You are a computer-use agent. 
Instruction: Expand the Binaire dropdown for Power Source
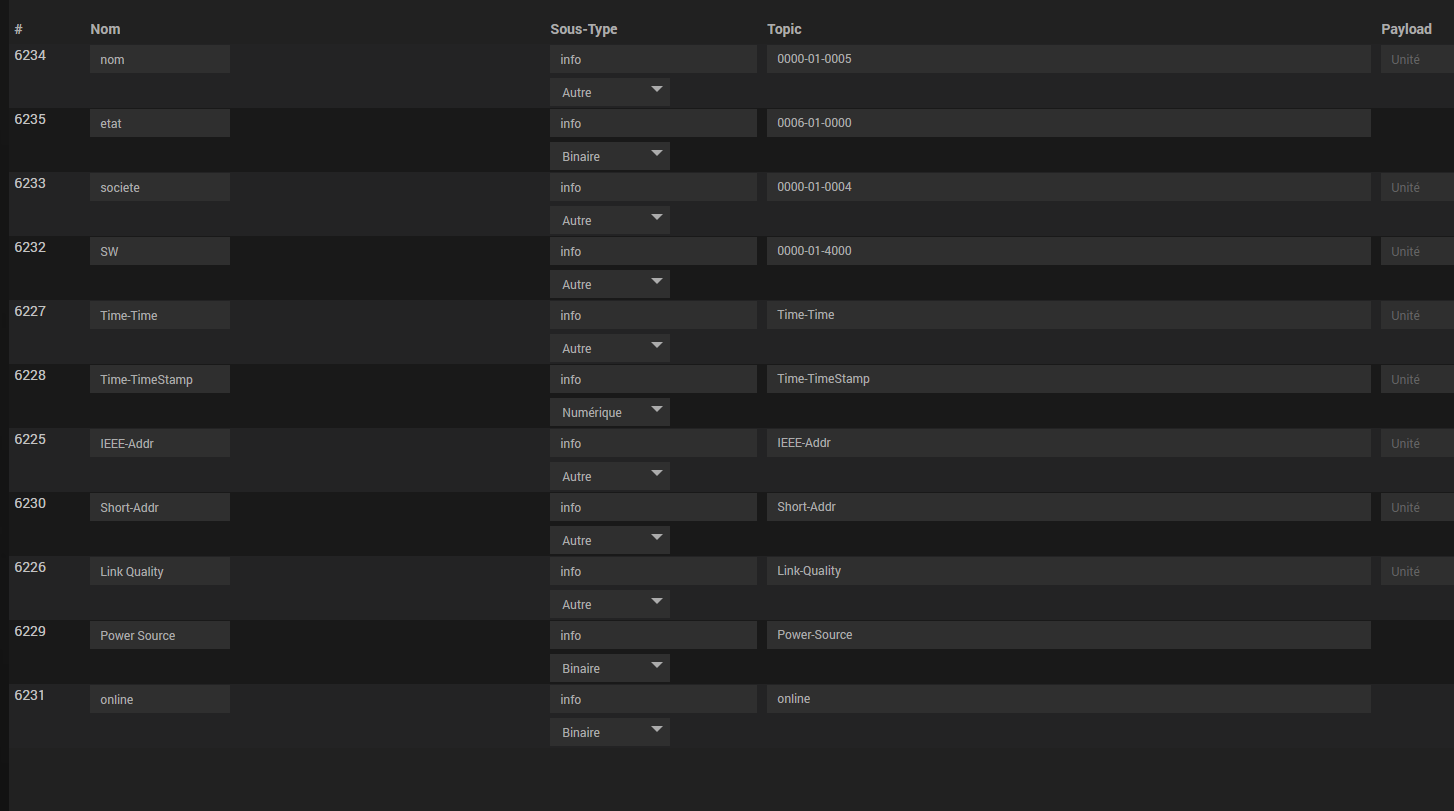609,668
